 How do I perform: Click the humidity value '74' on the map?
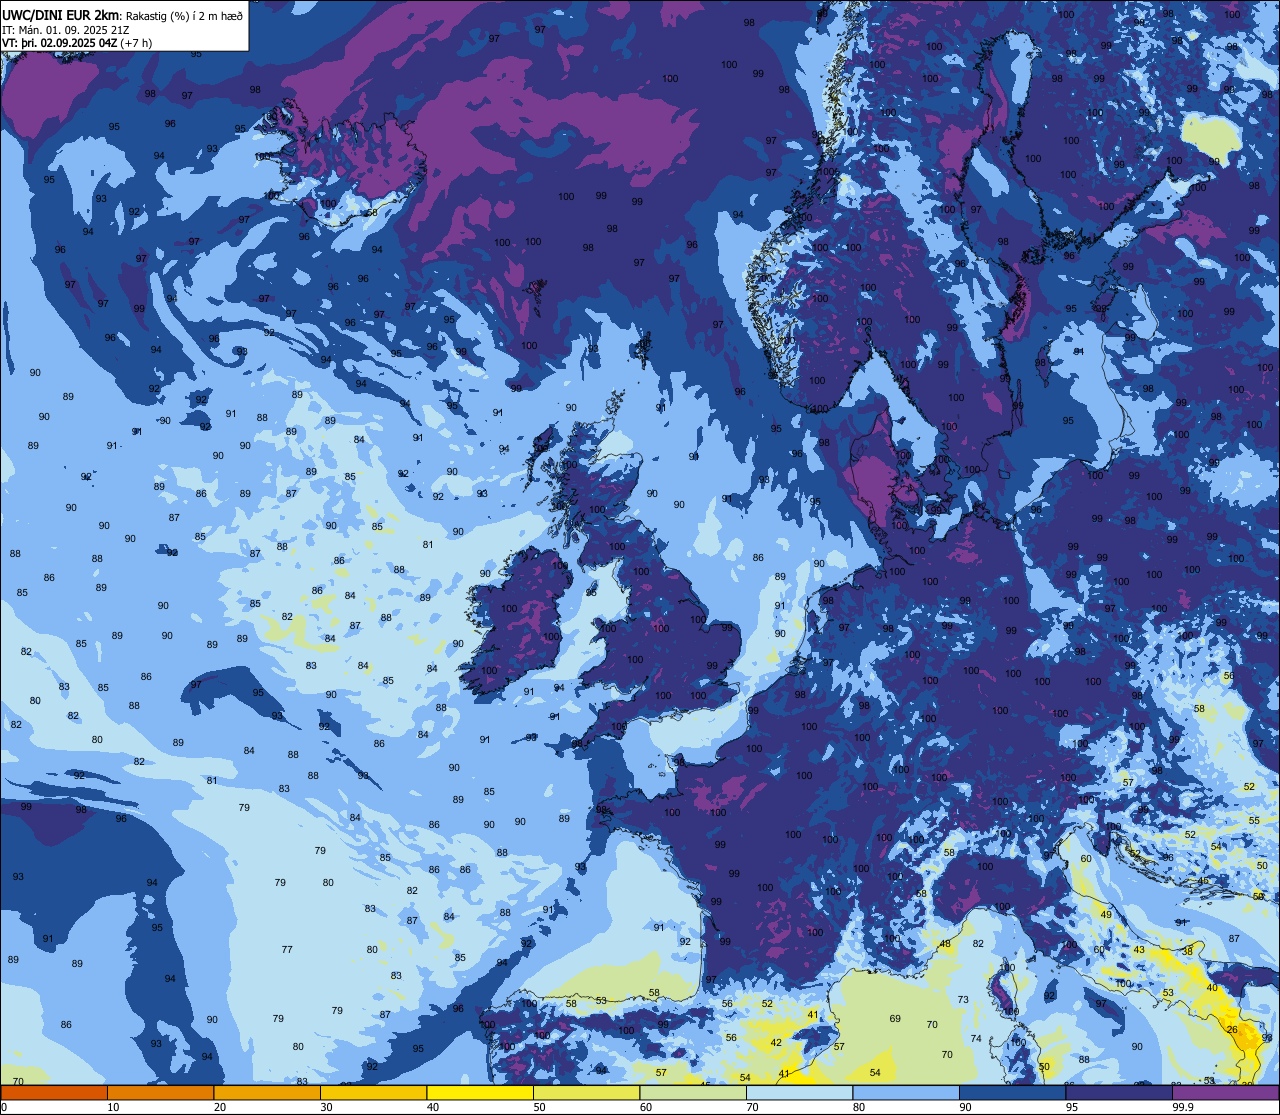pos(976,1039)
